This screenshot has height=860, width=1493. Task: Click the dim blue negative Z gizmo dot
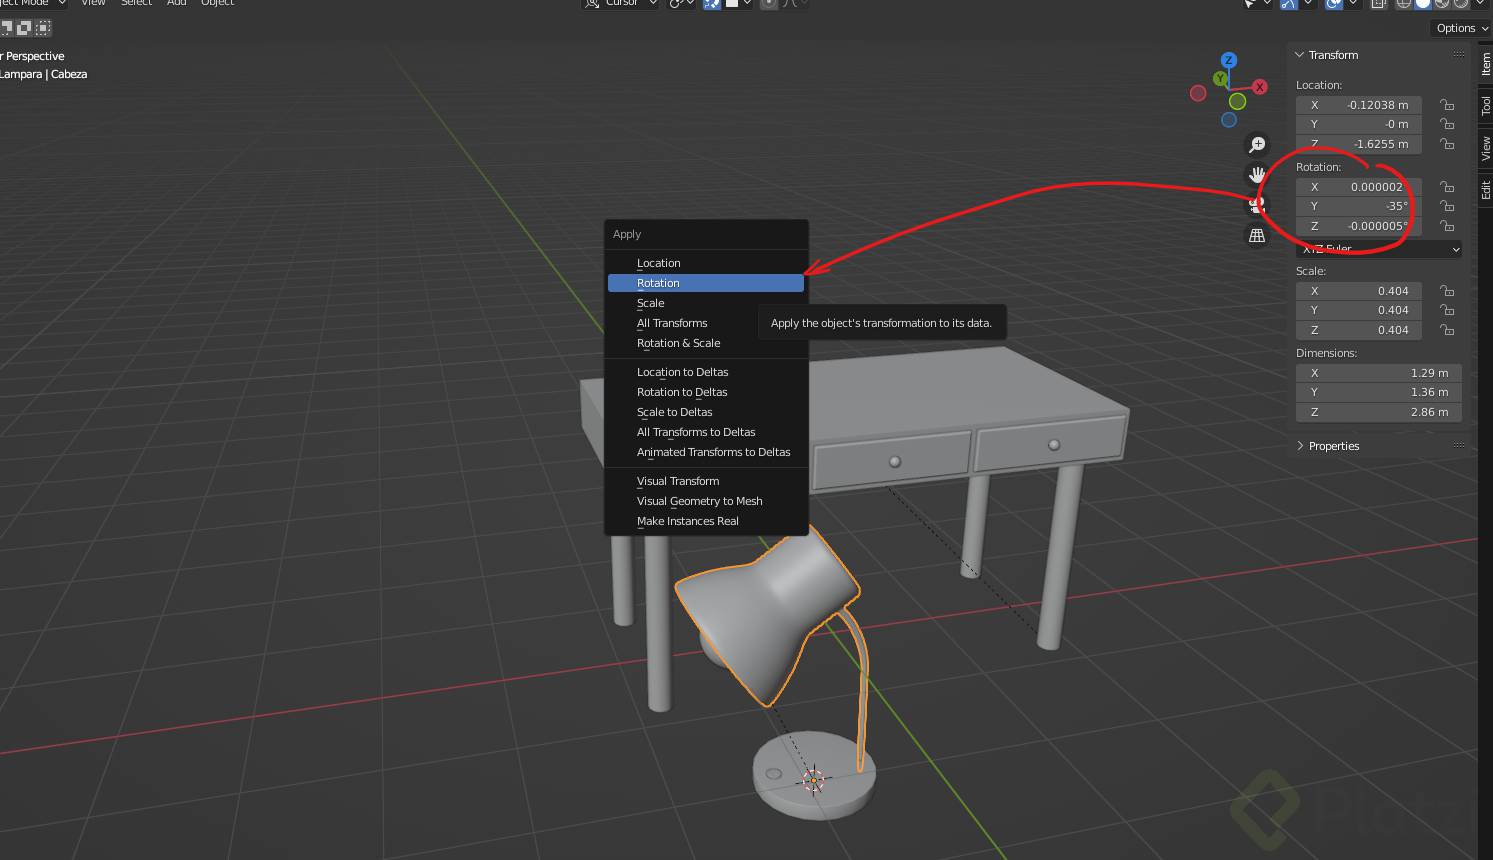tap(1229, 120)
